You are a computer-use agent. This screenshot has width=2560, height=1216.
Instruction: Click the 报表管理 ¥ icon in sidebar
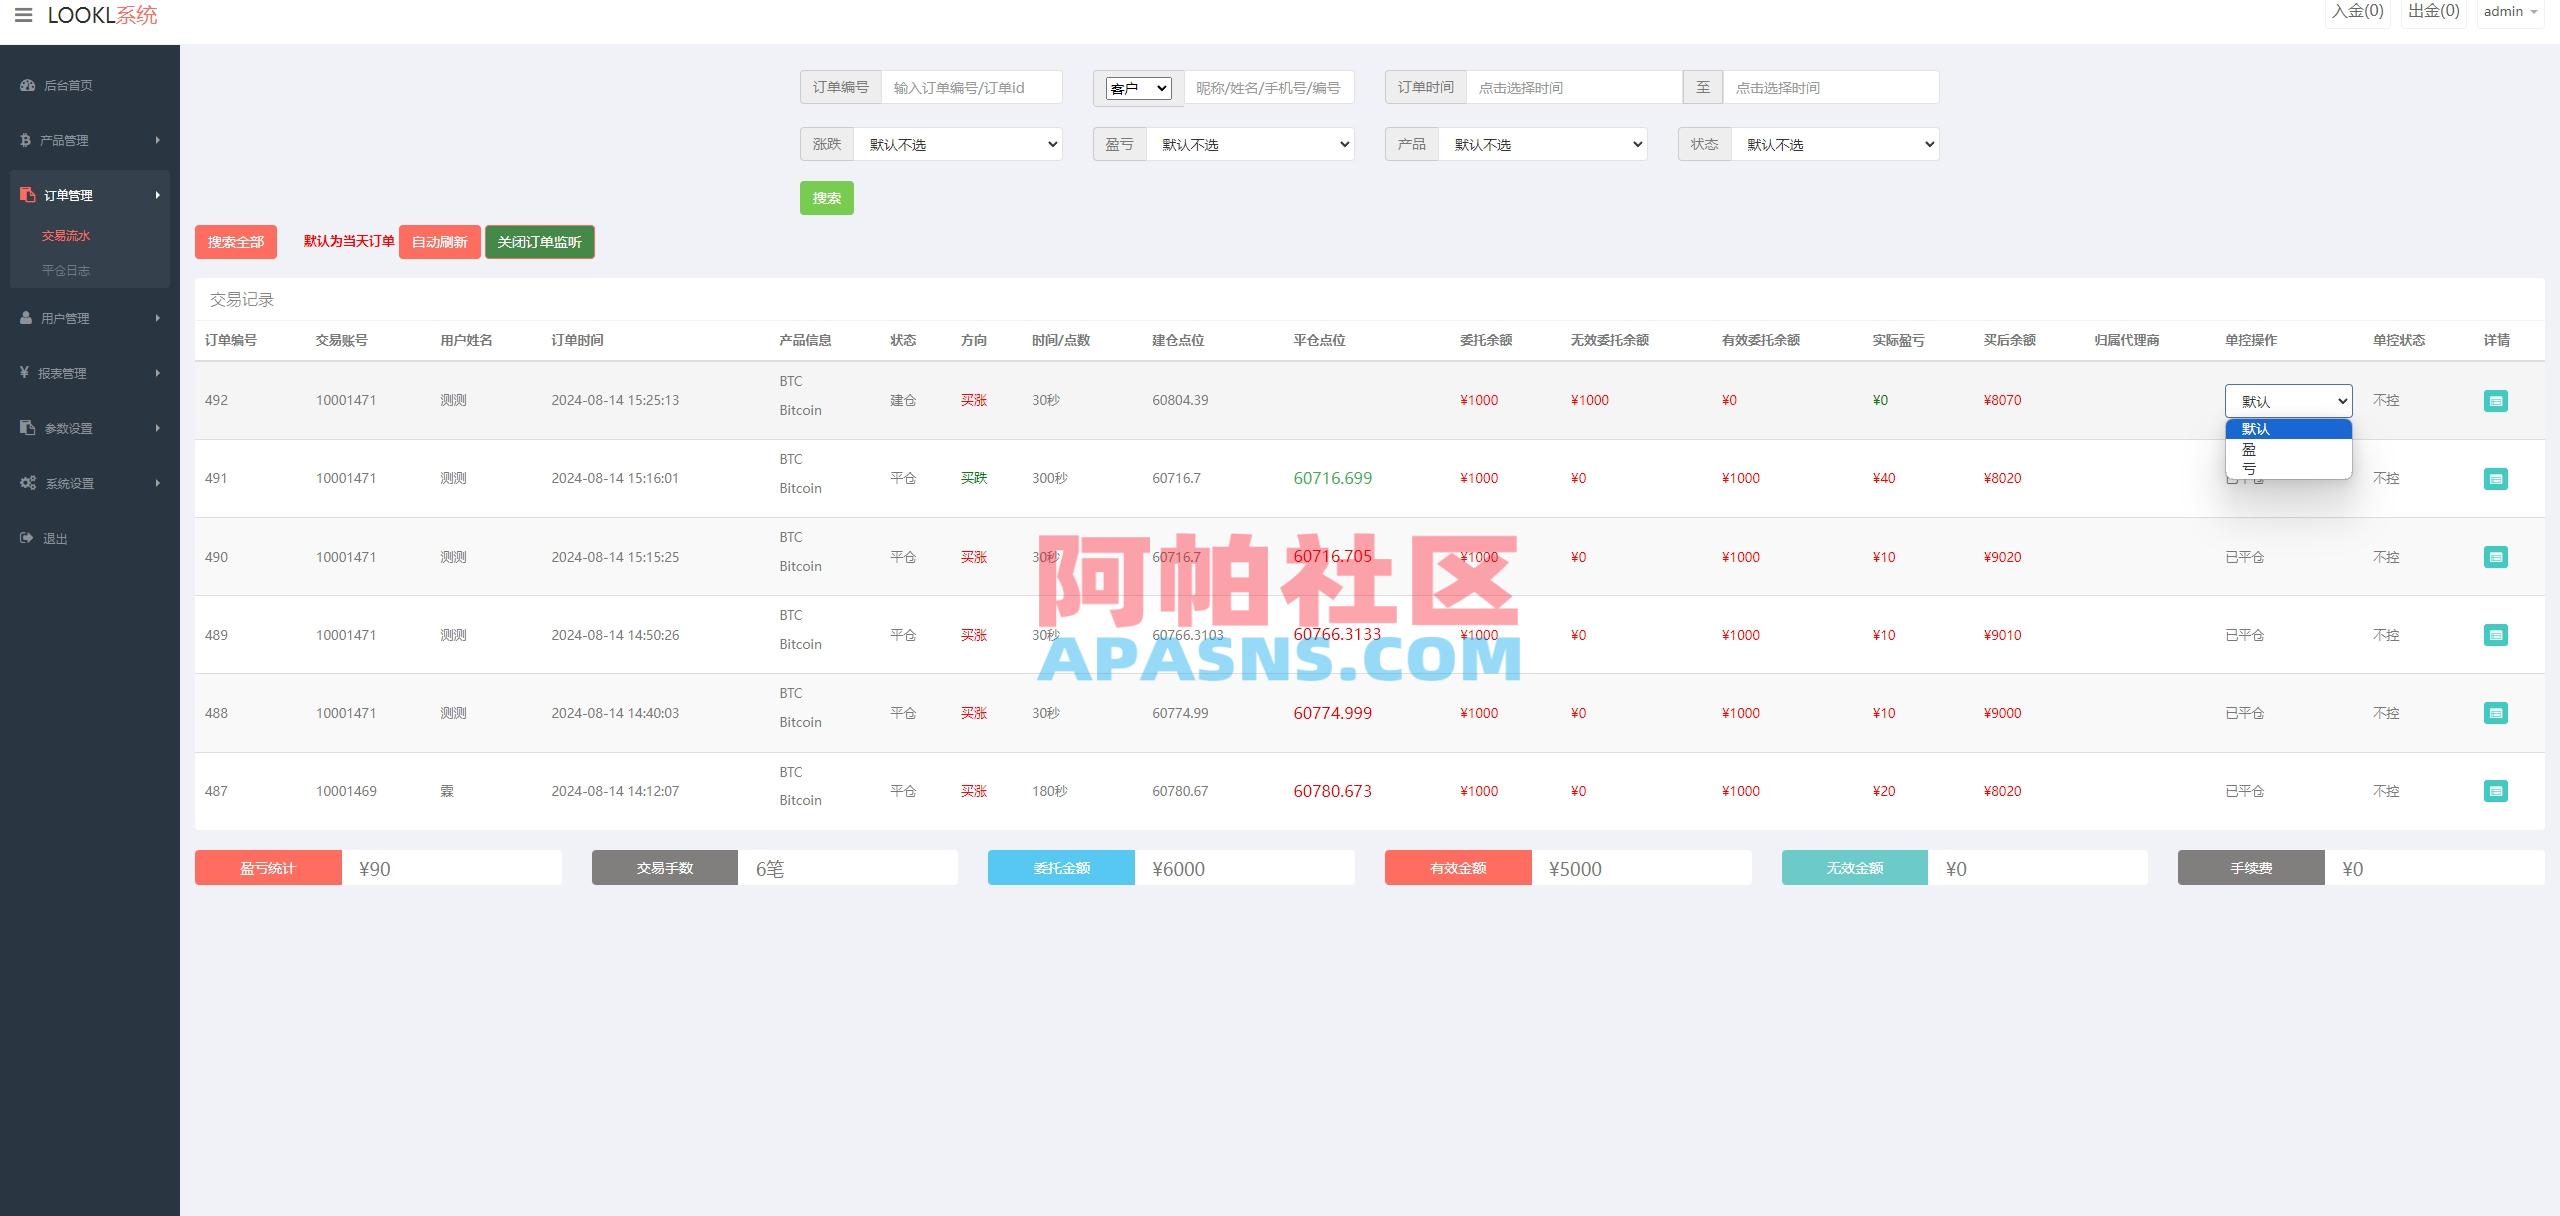[x=25, y=372]
